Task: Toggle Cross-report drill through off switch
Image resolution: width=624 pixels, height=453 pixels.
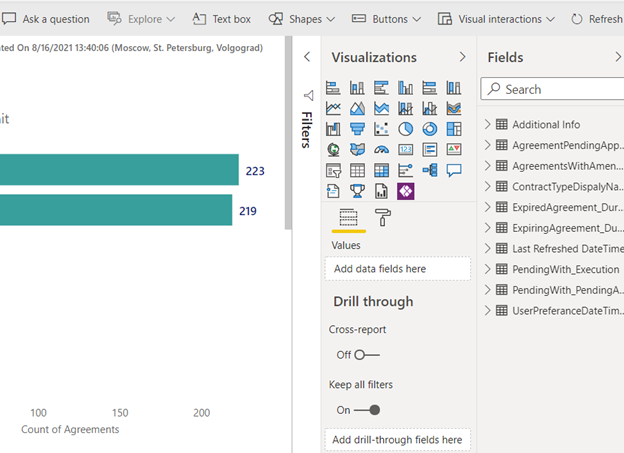Action: 366,354
